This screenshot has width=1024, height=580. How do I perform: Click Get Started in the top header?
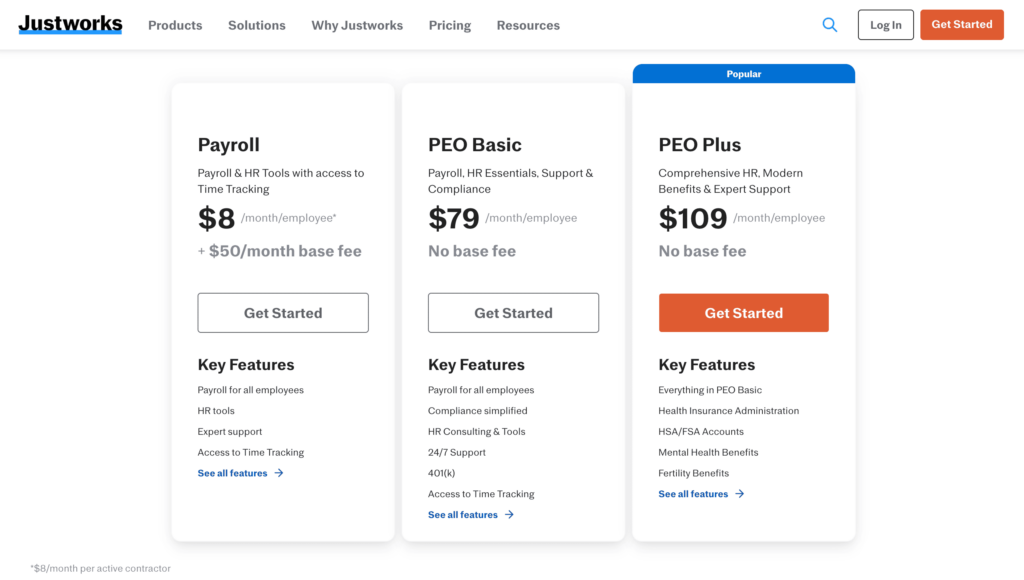click(x=961, y=24)
